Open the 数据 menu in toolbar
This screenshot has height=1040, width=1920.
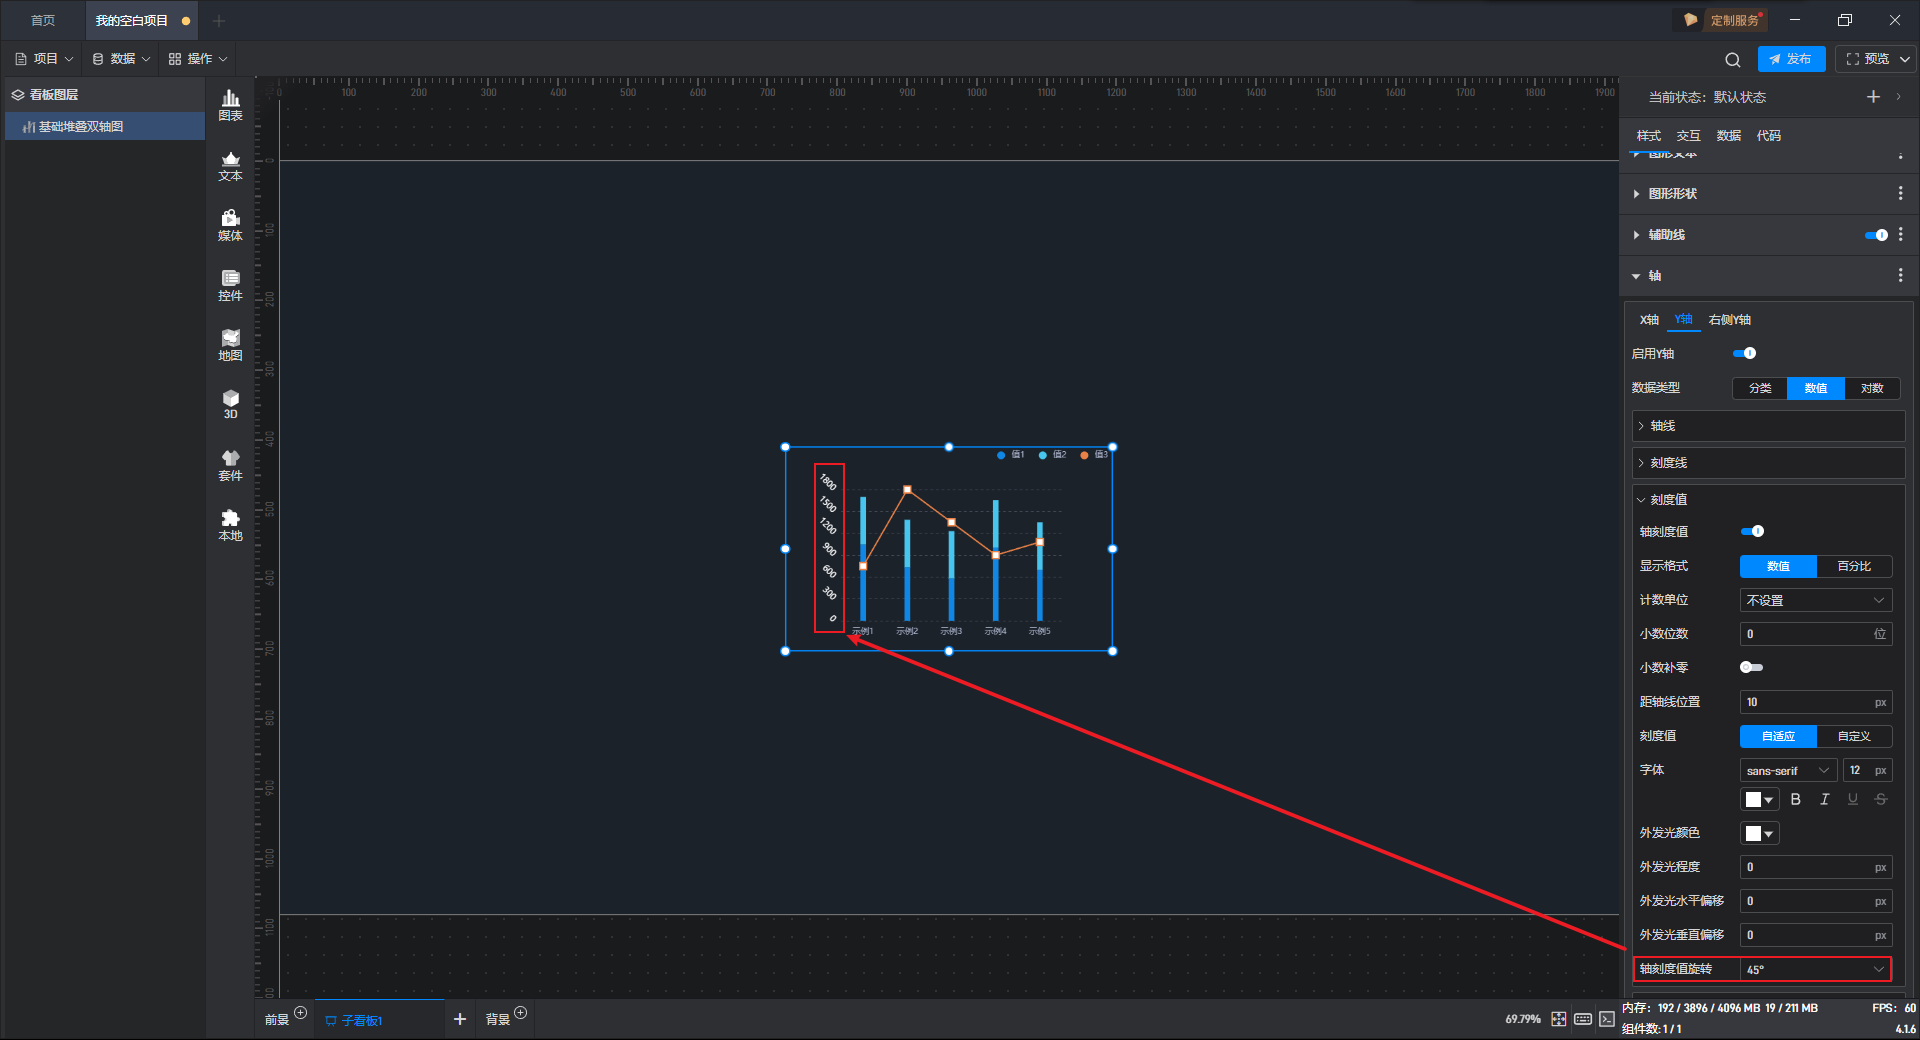click(x=121, y=59)
